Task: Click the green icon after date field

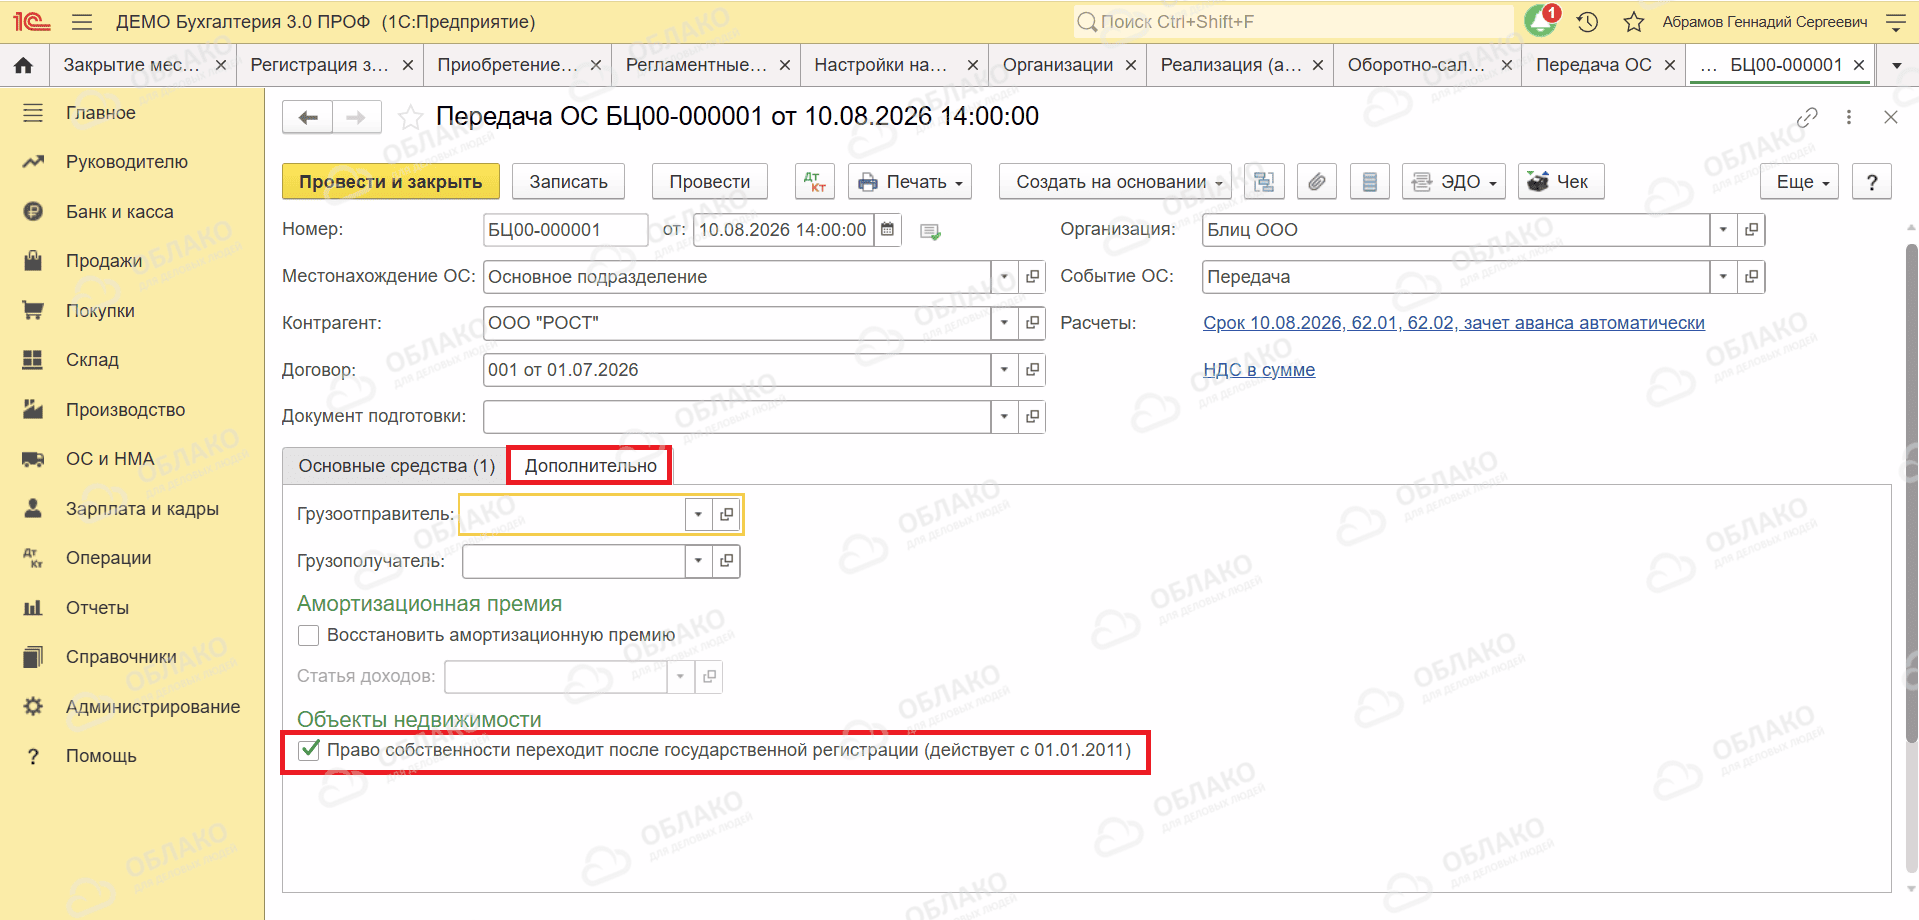Action: pos(930,231)
